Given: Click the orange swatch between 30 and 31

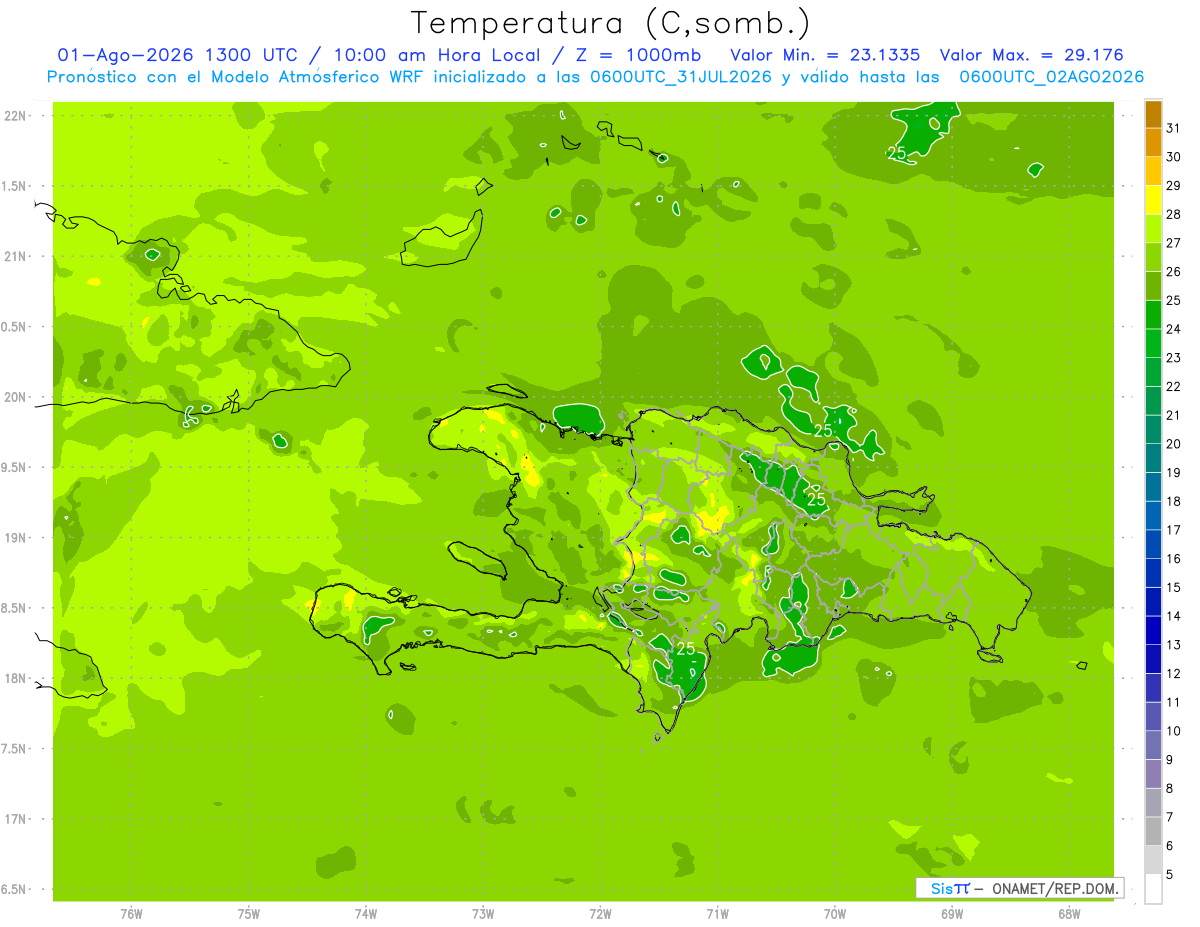Looking at the screenshot, I should 1153,142.
